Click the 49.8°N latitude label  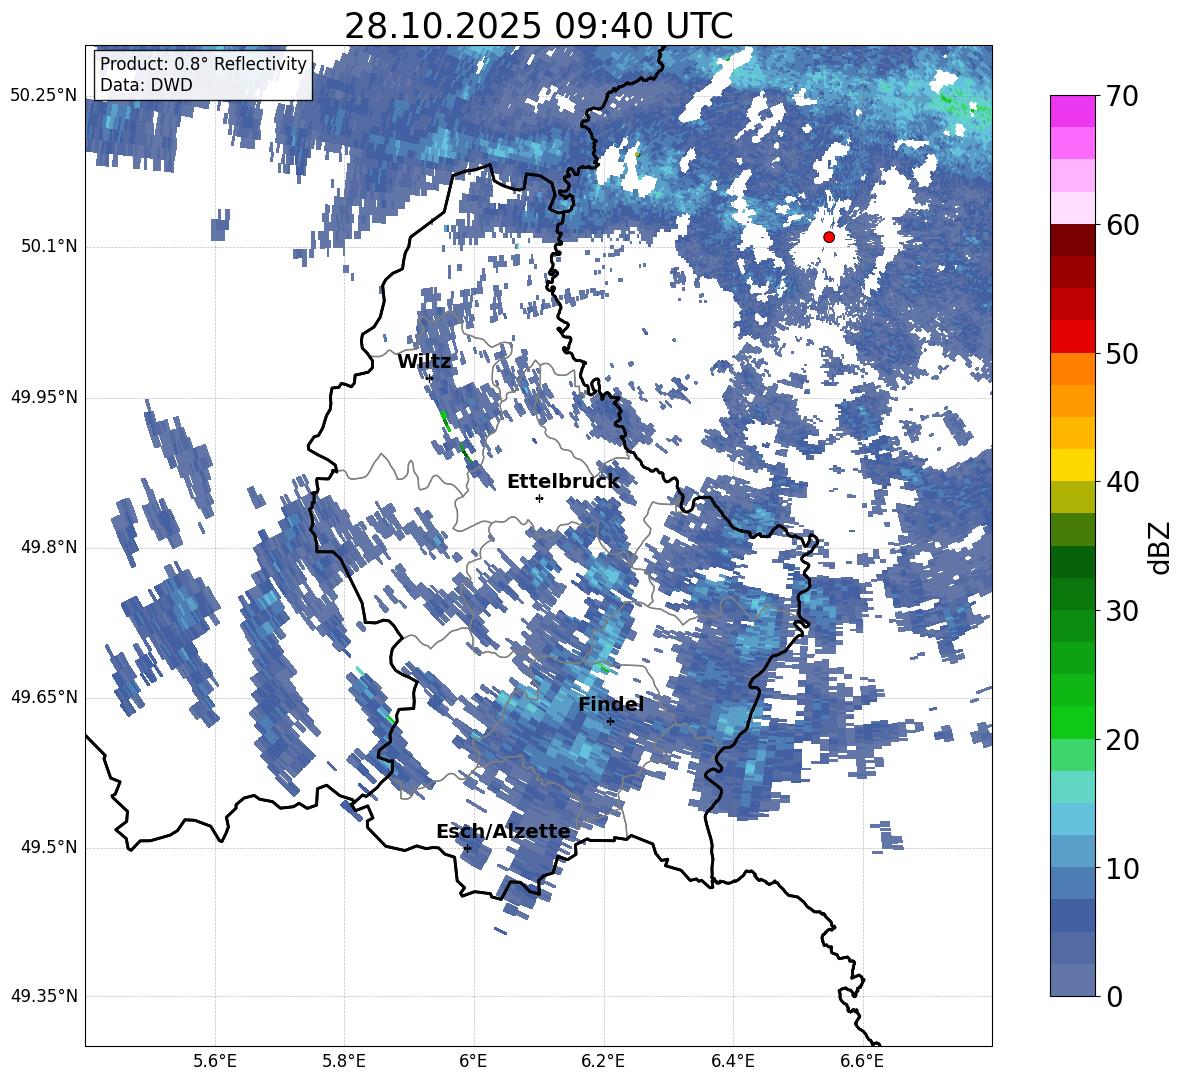(x=50, y=547)
